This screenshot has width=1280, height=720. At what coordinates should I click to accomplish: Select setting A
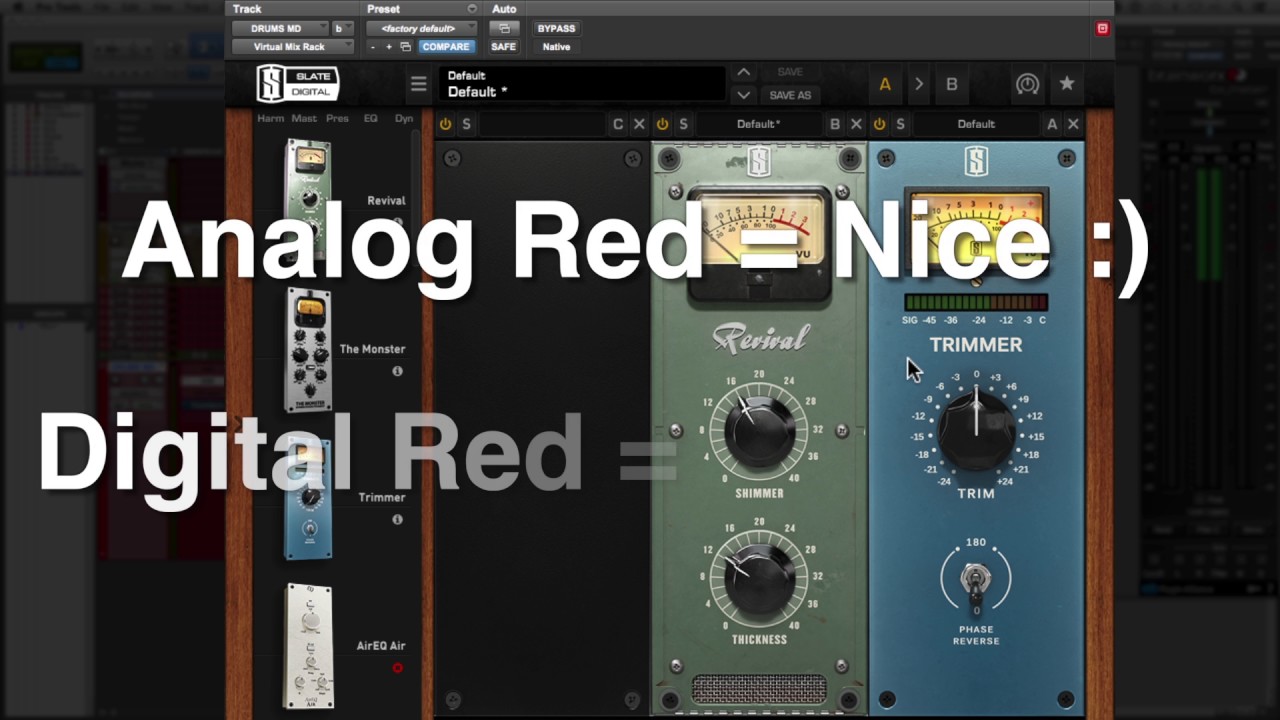[885, 85]
